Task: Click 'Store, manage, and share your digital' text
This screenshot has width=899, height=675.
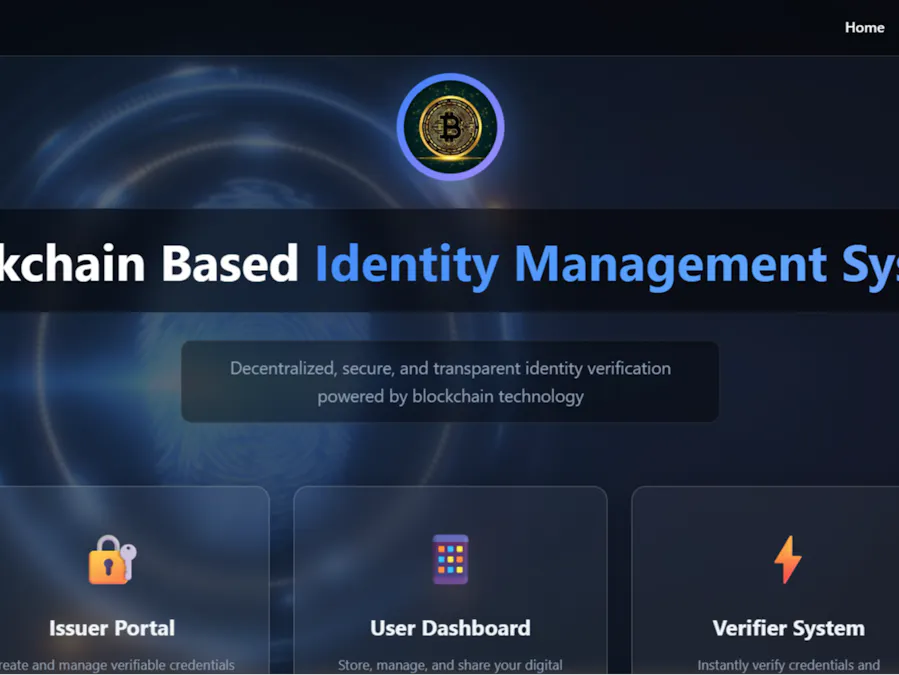Action: click(x=450, y=664)
